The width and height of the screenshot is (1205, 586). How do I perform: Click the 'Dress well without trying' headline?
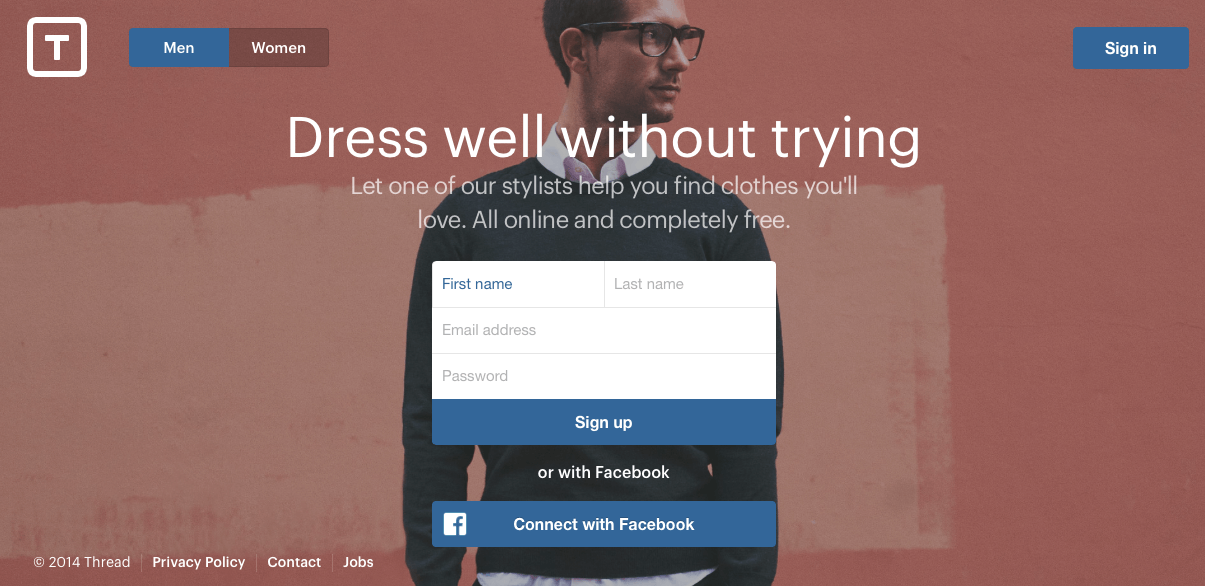(603, 138)
